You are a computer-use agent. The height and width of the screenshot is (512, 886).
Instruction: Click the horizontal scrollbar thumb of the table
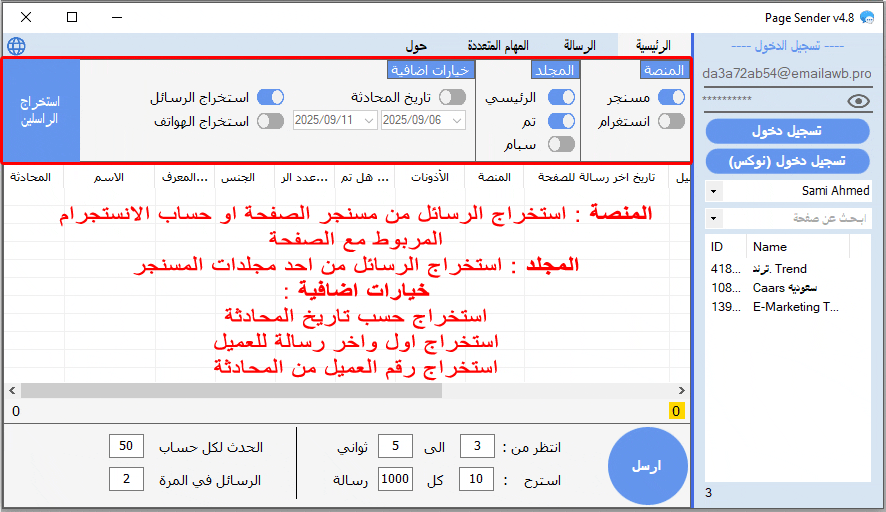pyautogui.click(x=232, y=390)
